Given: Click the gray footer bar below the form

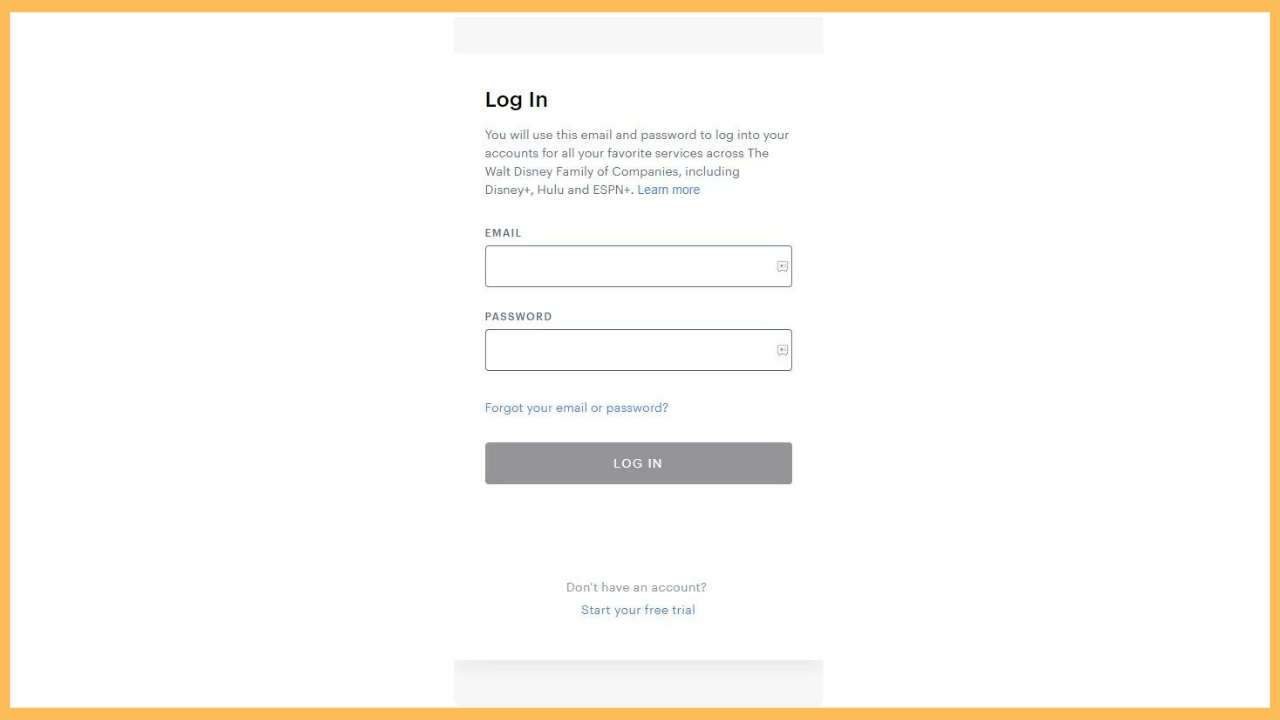Looking at the screenshot, I should pos(638,683).
